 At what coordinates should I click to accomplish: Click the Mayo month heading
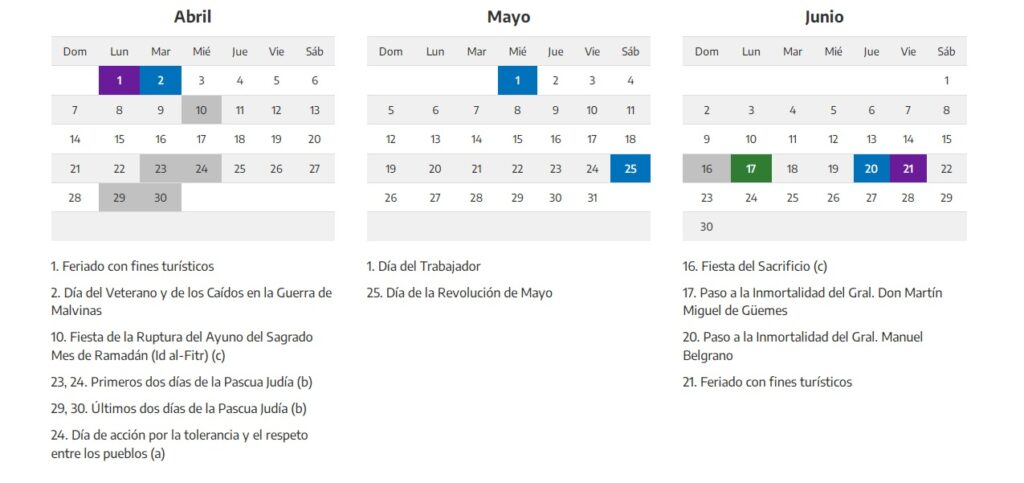[508, 17]
